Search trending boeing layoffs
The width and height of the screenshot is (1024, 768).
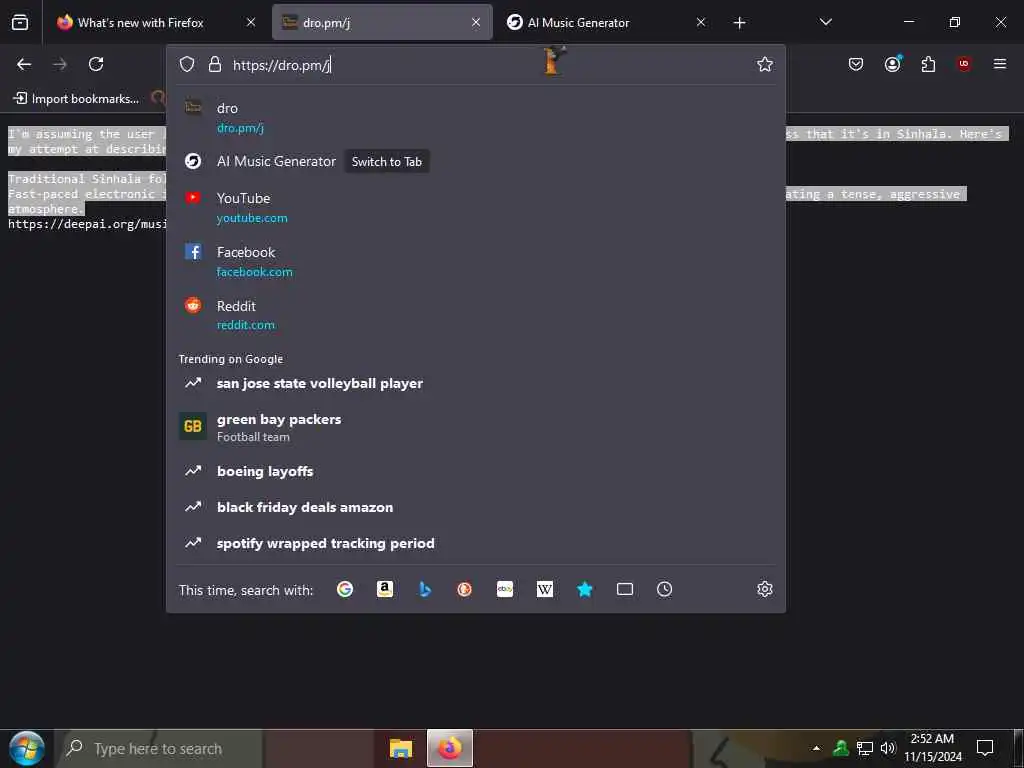click(475, 472)
